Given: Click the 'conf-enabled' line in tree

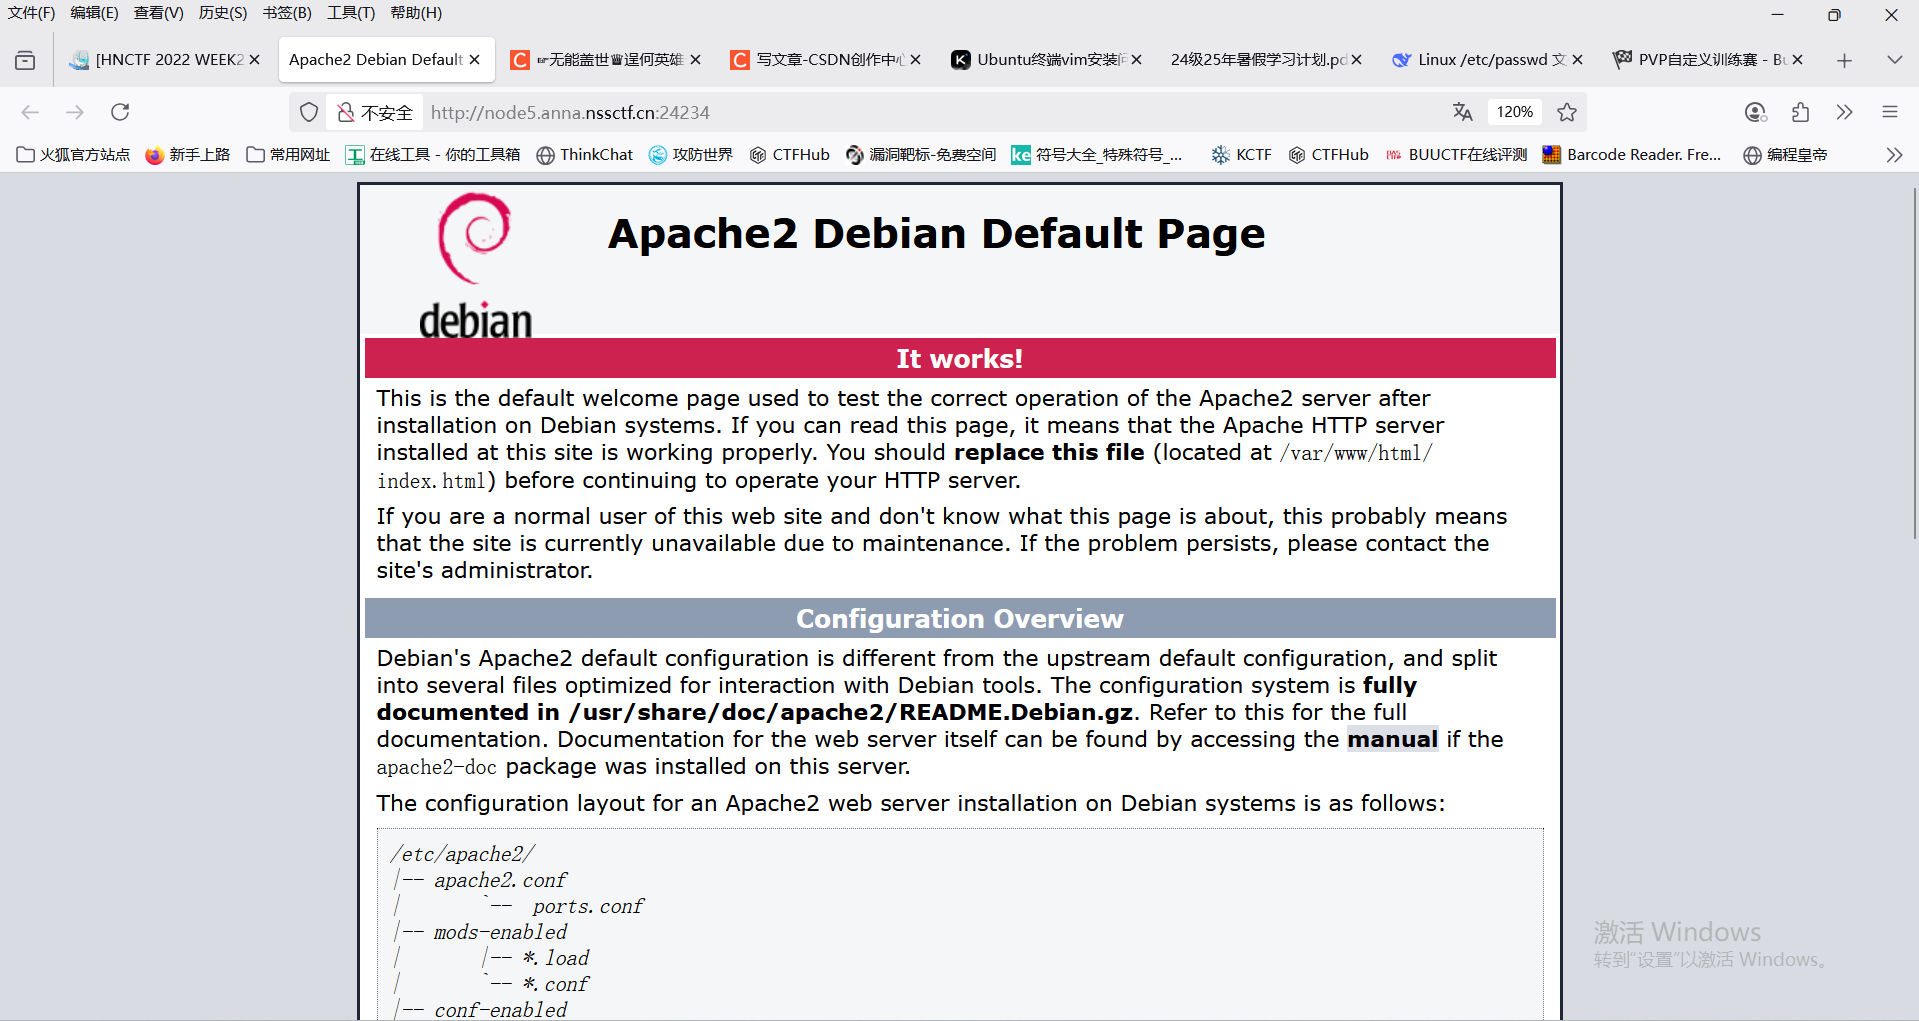Looking at the screenshot, I should coord(500,1010).
